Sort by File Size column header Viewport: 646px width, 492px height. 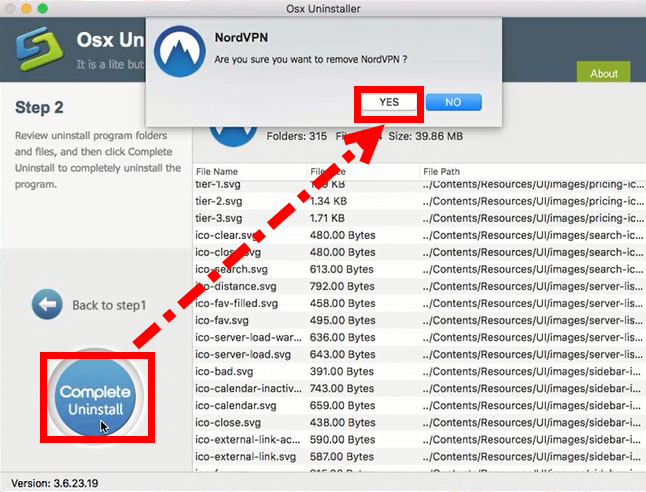tap(328, 171)
